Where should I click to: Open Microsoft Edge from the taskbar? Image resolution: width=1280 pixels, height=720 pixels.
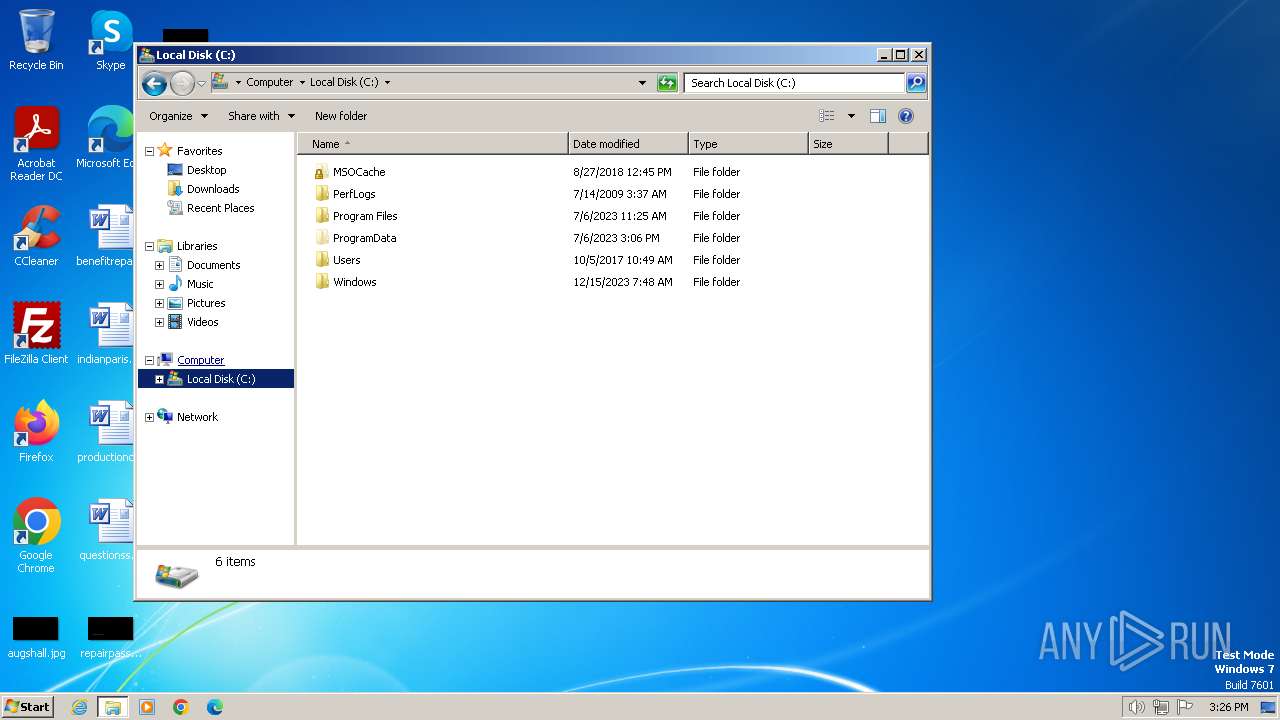215,707
